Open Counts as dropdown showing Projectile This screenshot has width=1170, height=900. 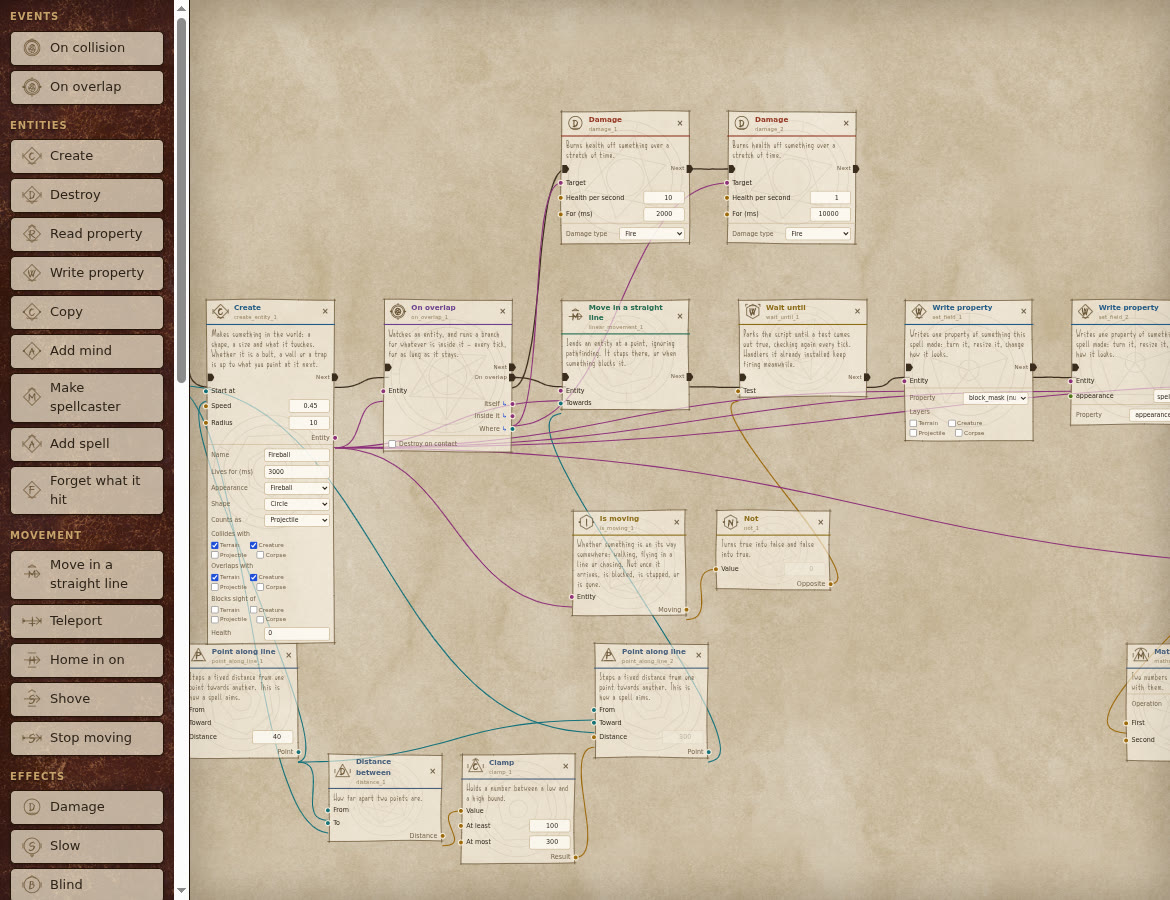(x=297, y=520)
